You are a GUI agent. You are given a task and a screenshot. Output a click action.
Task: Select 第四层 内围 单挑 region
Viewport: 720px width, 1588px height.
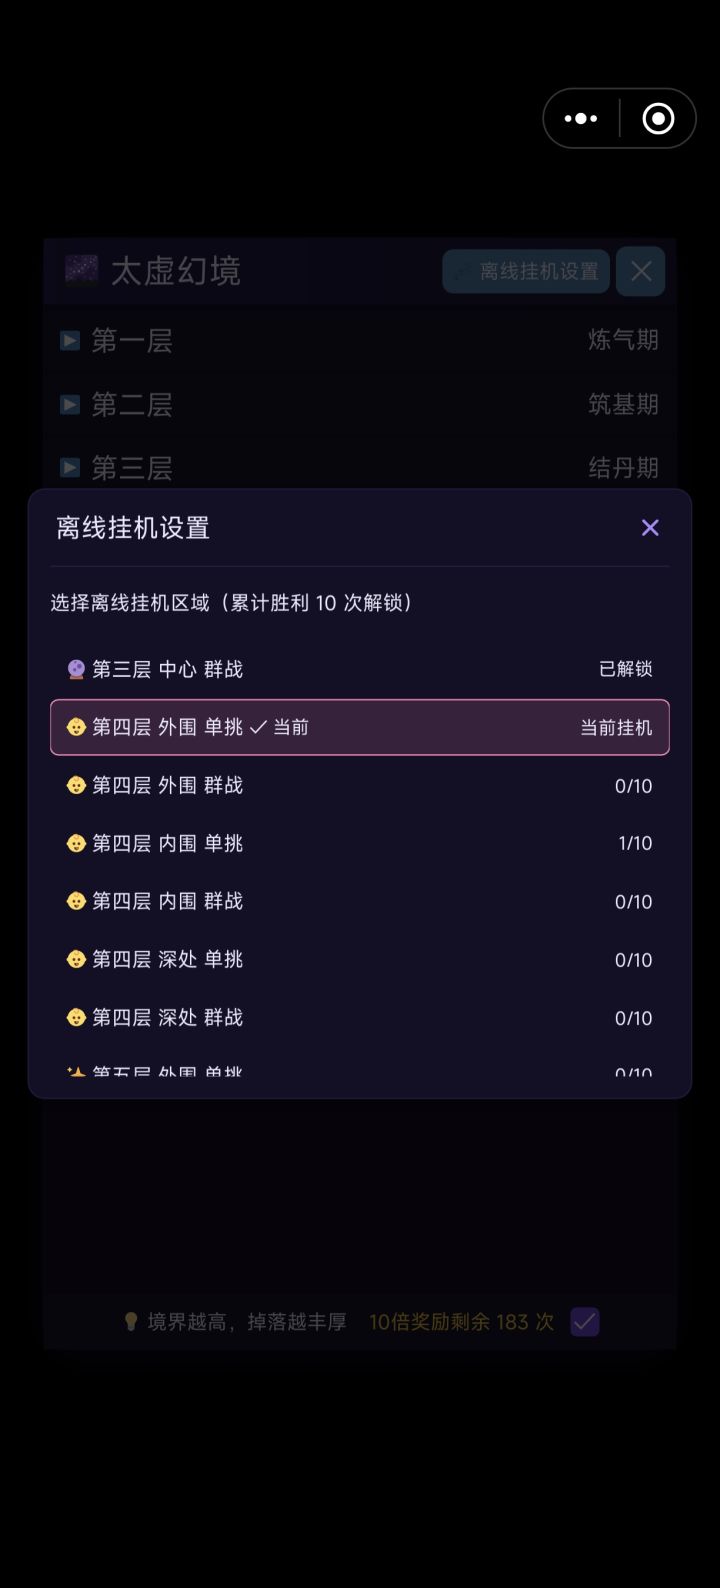click(x=360, y=843)
